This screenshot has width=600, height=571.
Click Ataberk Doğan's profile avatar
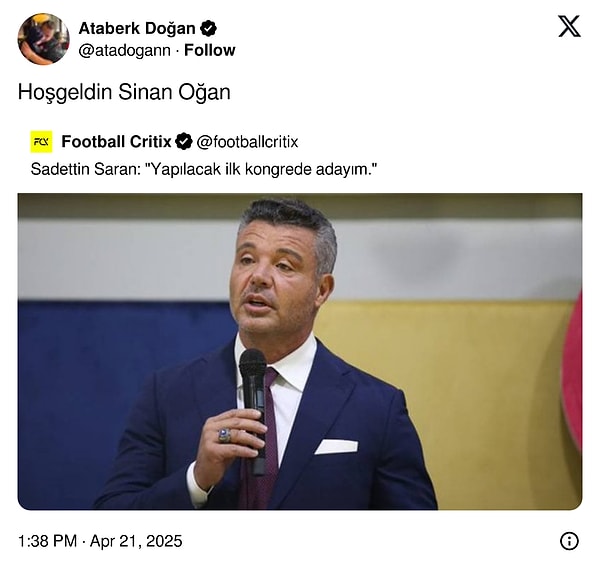point(43,39)
